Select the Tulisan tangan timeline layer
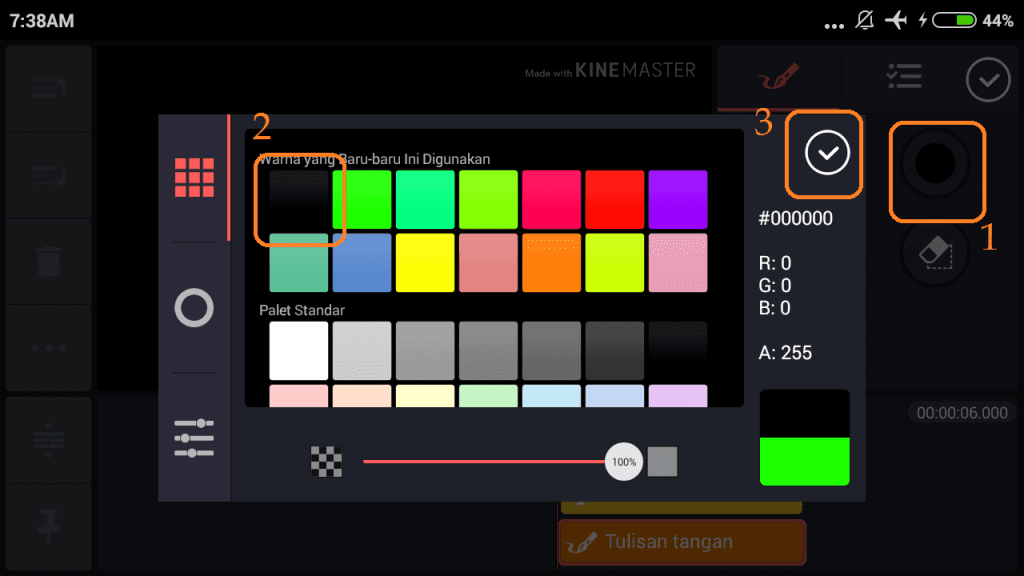 pos(682,542)
